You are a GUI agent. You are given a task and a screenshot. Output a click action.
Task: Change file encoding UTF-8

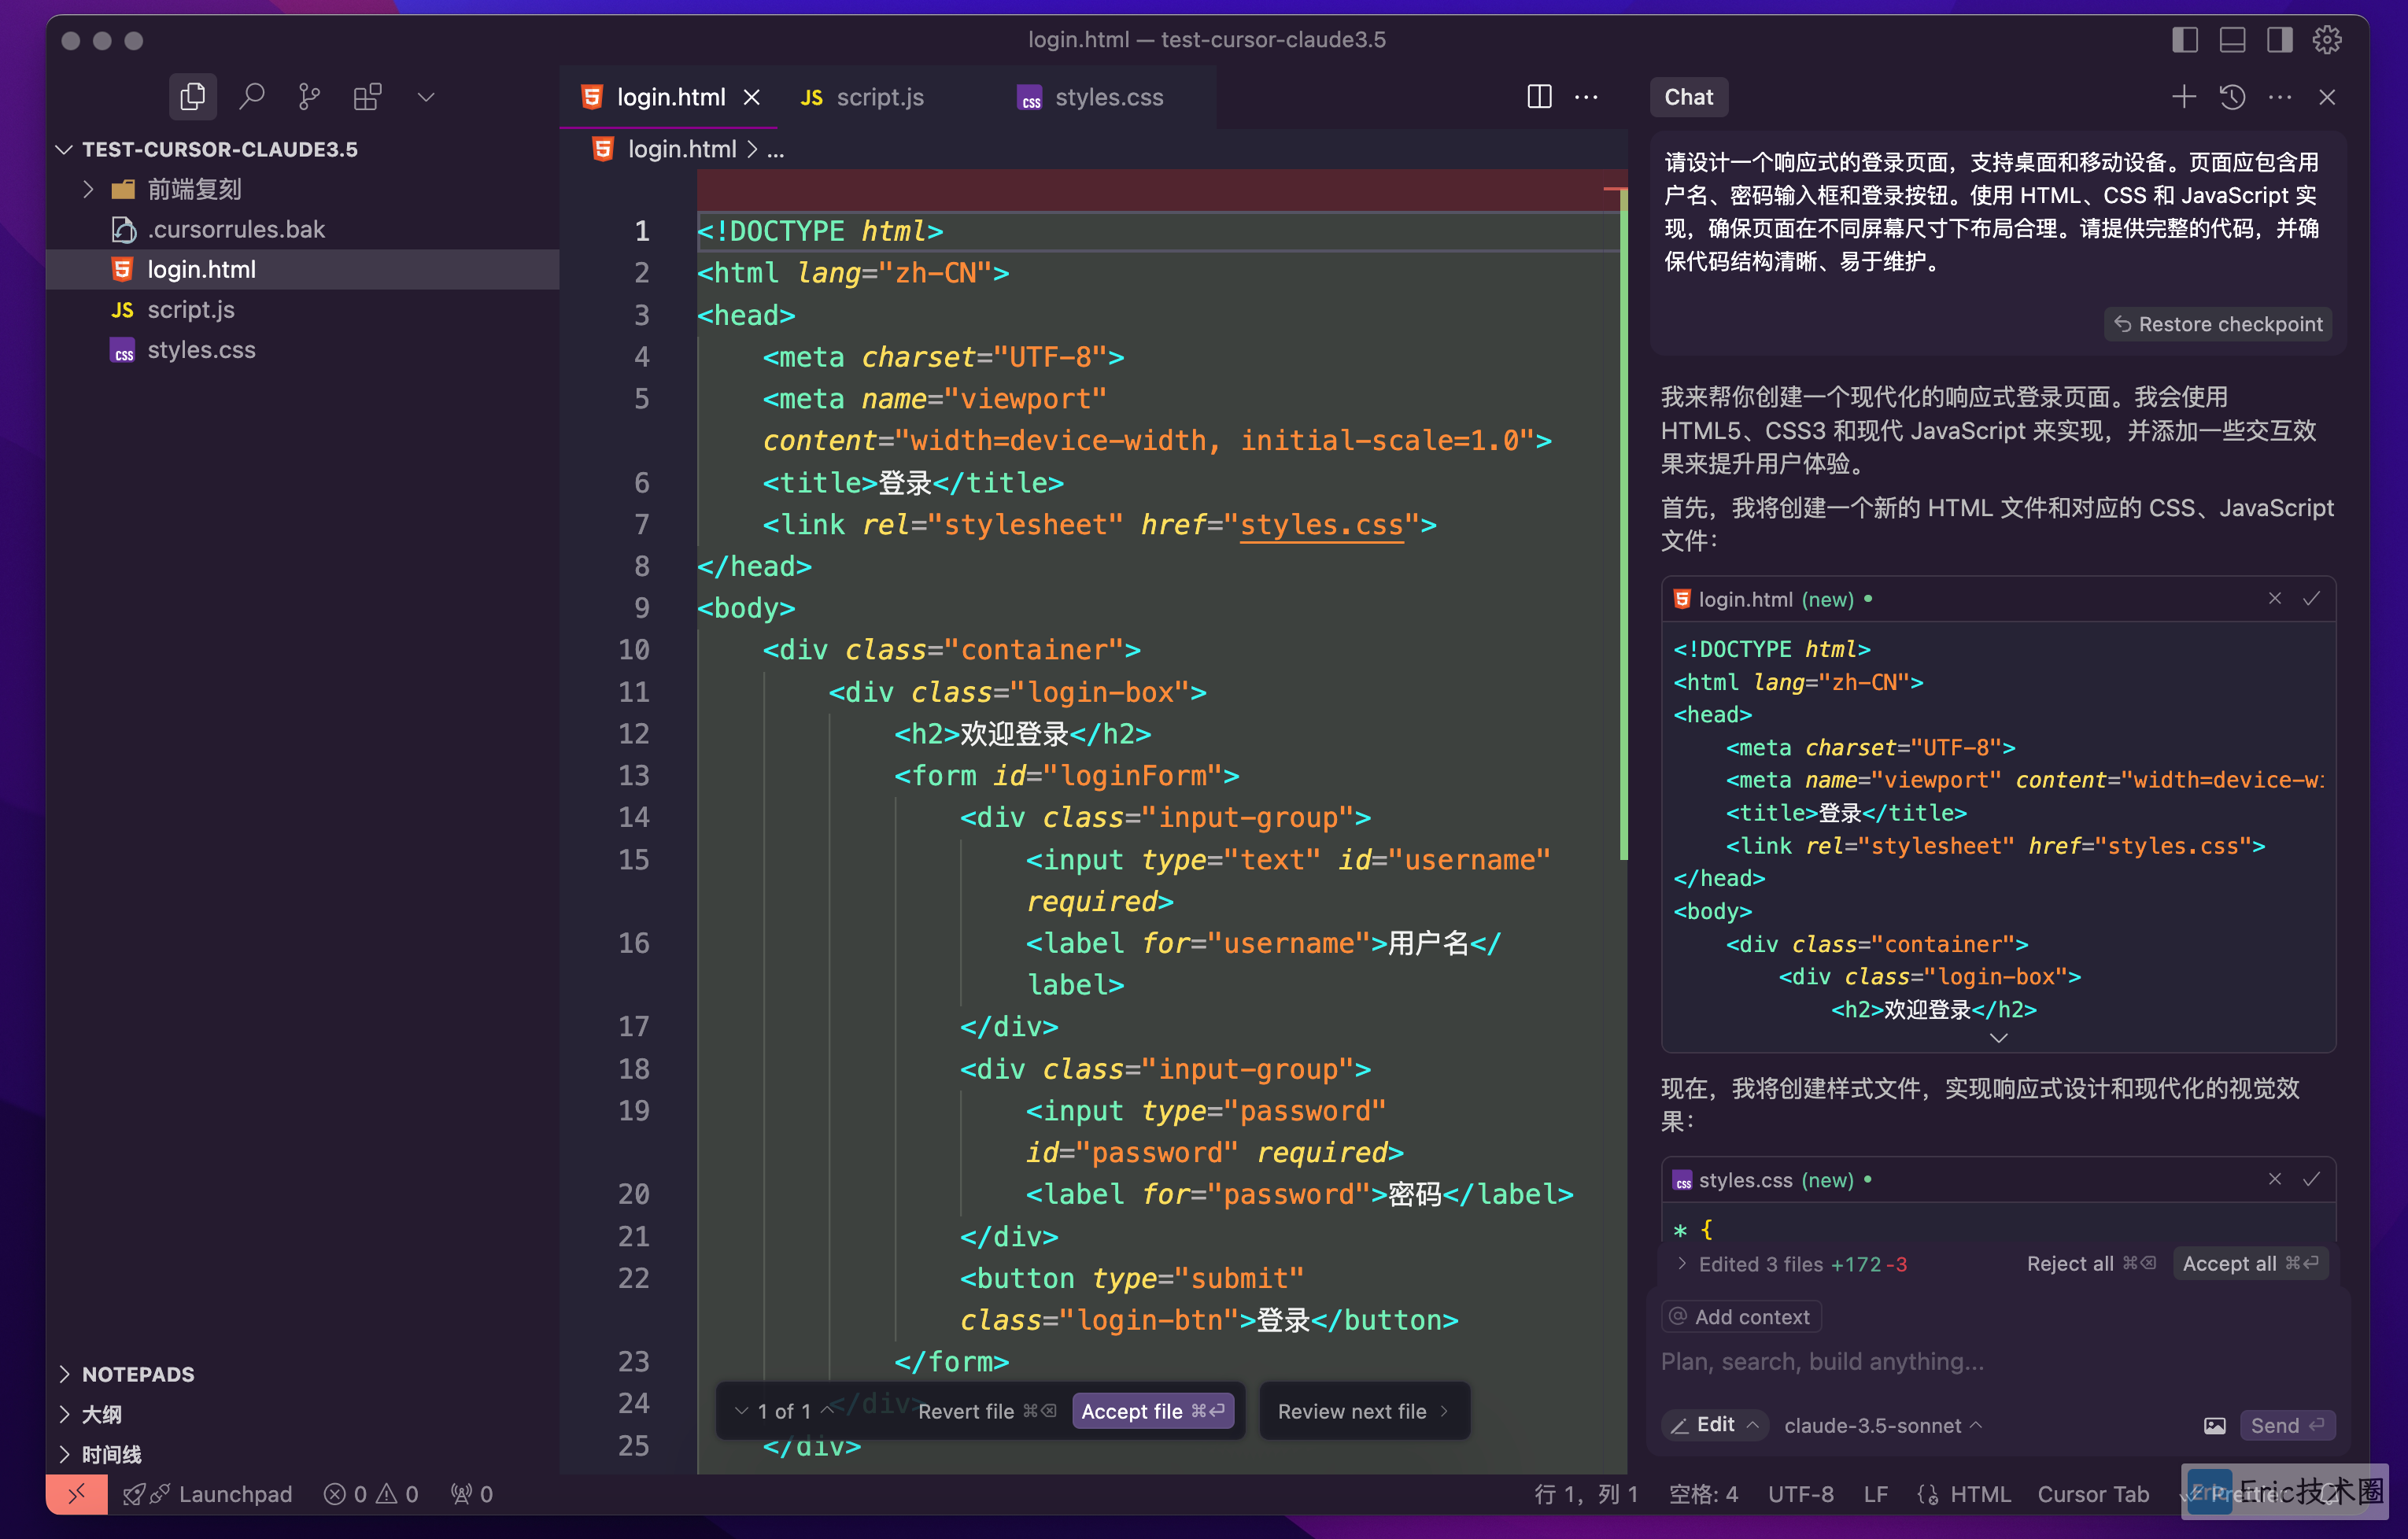(1800, 1494)
